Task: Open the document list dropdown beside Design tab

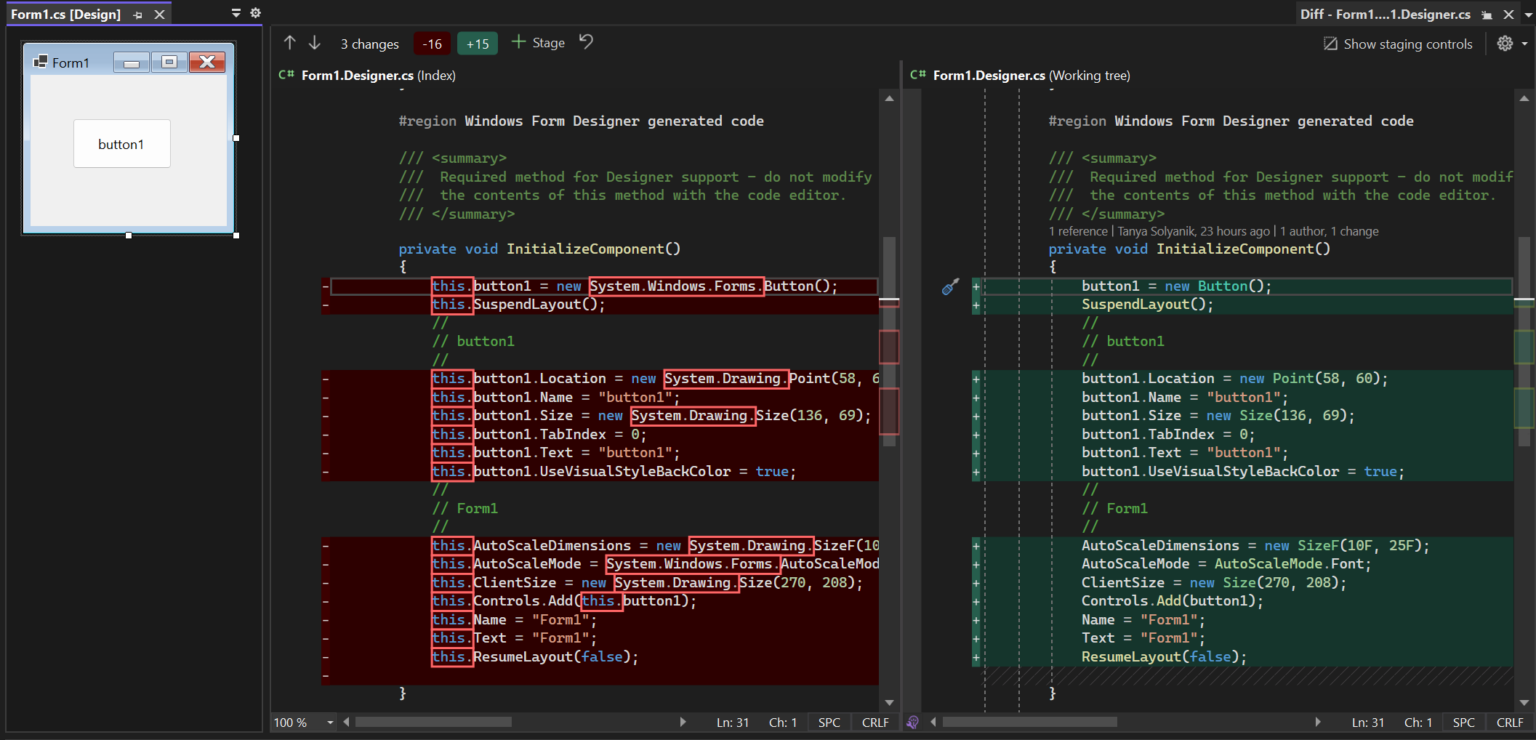Action: pos(236,14)
